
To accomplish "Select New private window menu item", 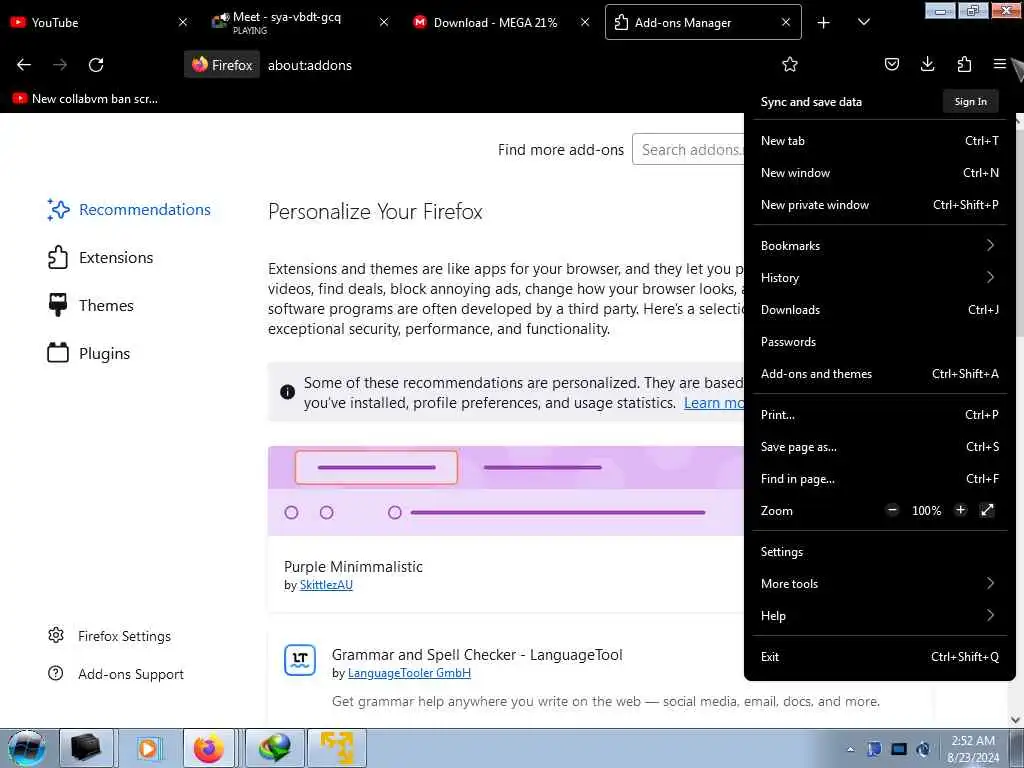I will [x=880, y=204].
